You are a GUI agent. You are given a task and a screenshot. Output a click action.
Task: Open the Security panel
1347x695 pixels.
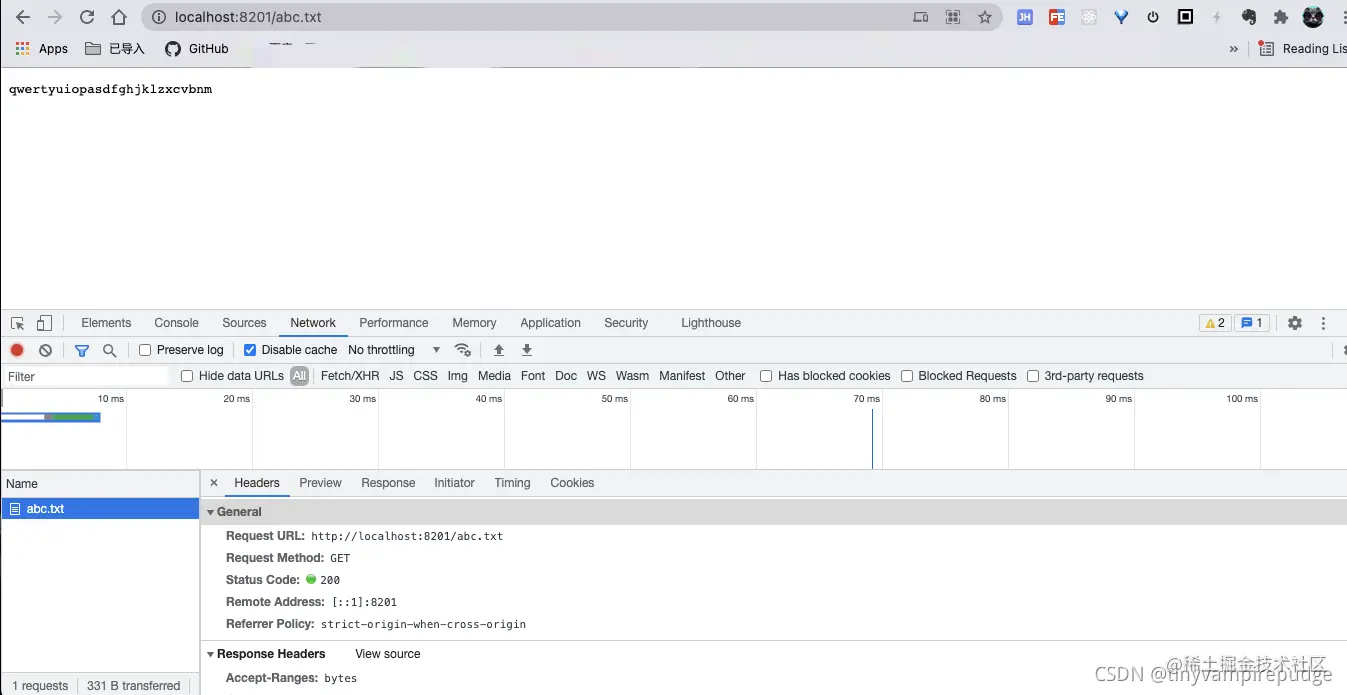pyautogui.click(x=626, y=323)
